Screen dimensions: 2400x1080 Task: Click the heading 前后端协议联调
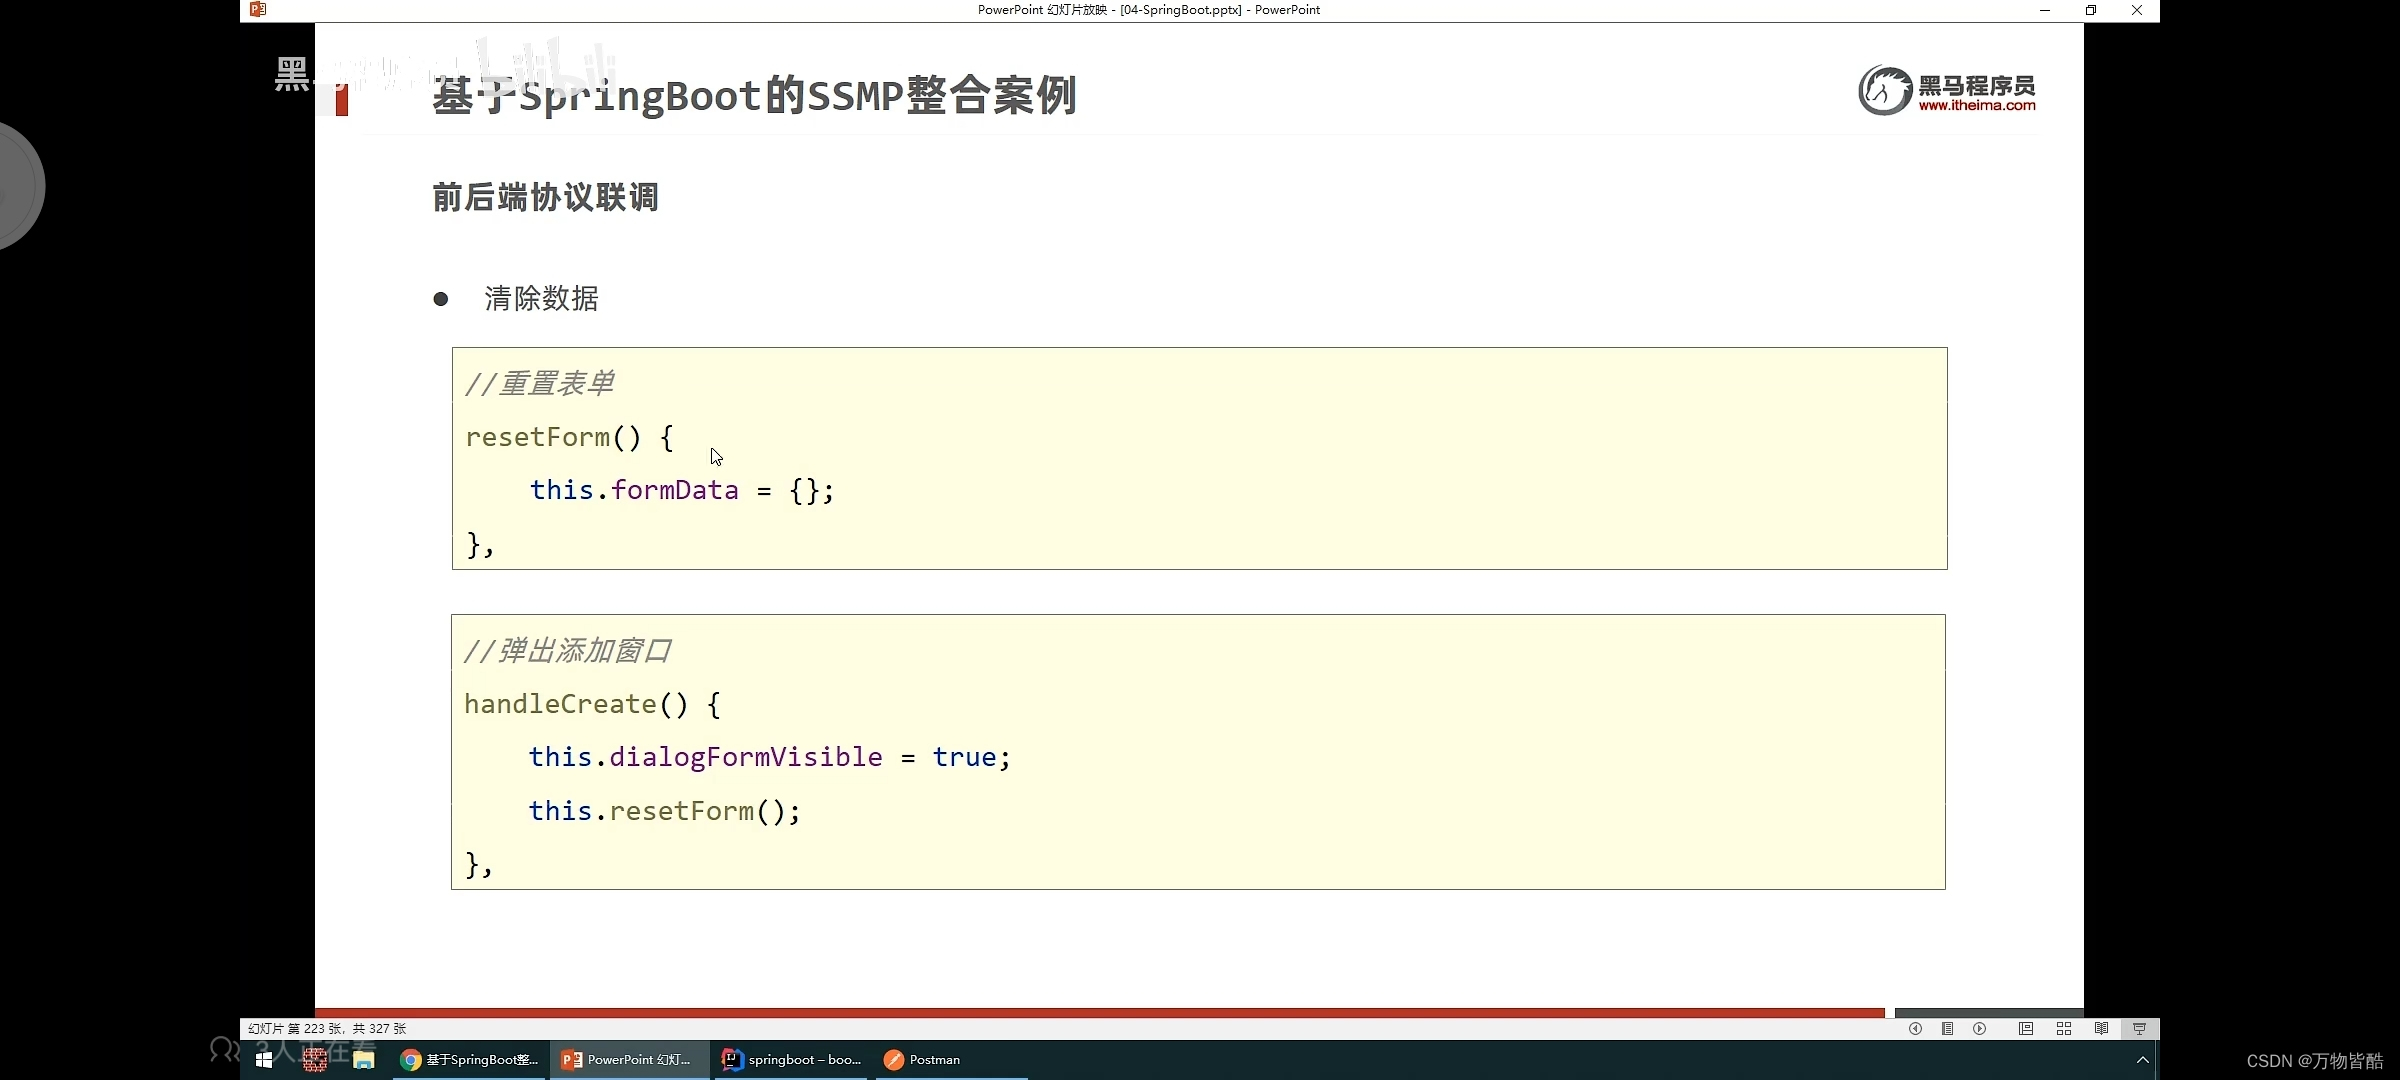[545, 197]
